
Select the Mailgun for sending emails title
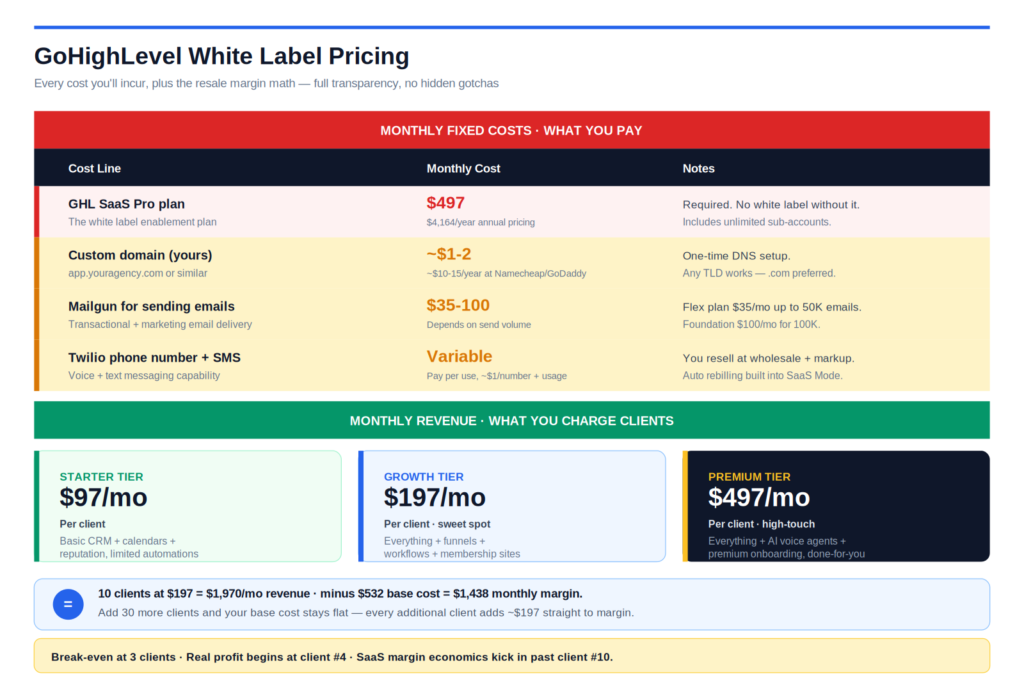pyautogui.click(x=151, y=306)
